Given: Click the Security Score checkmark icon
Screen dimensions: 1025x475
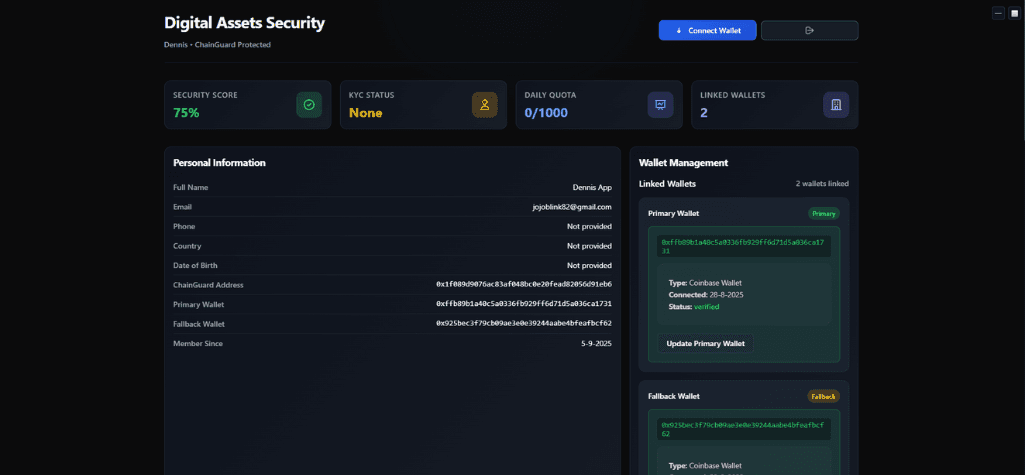Looking at the screenshot, I should point(309,105).
